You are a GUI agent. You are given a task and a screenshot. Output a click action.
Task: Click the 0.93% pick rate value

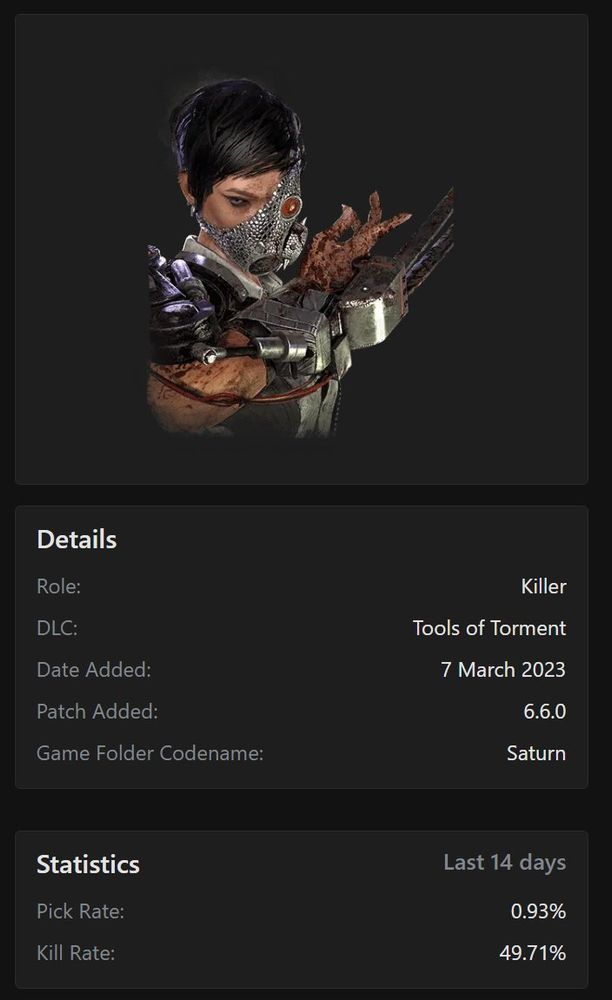click(538, 911)
